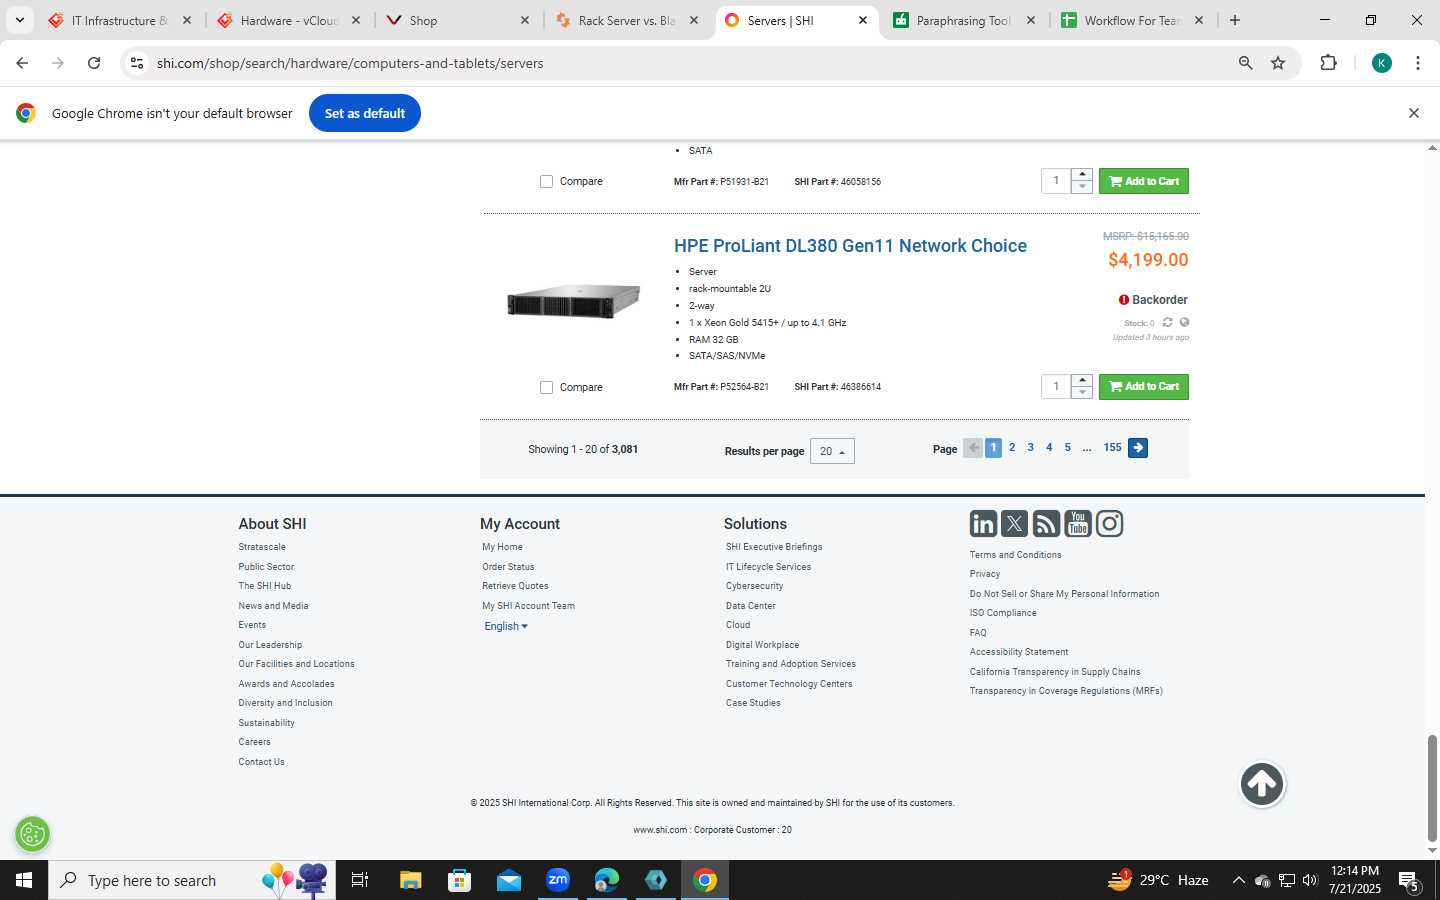Open Cybersecurity solutions link
The image size is (1440, 900).
pos(754,586)
